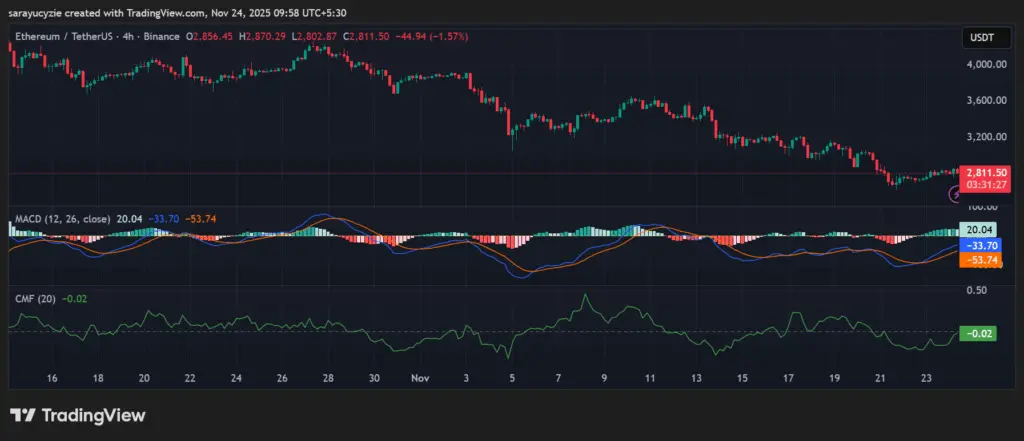The width and height of the screenshot is (1024, 441).
Task: Click the 18 date label on time axis
Action: click(x=98, y=378)
